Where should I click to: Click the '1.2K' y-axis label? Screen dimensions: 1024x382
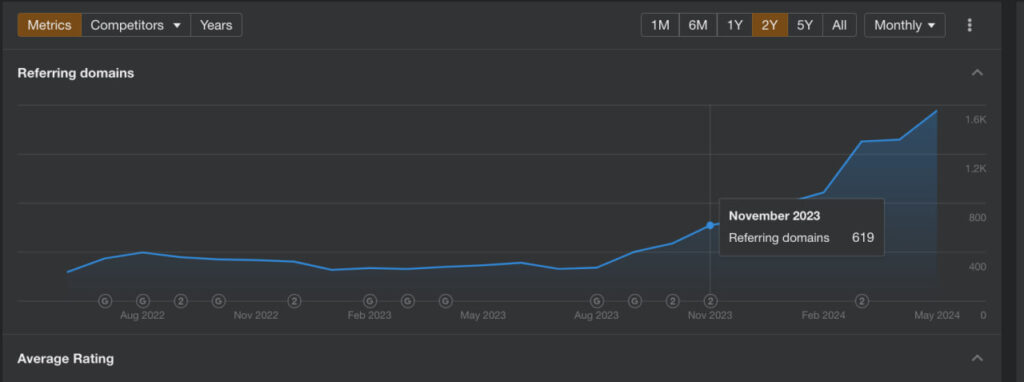click(x=976, y=168)
